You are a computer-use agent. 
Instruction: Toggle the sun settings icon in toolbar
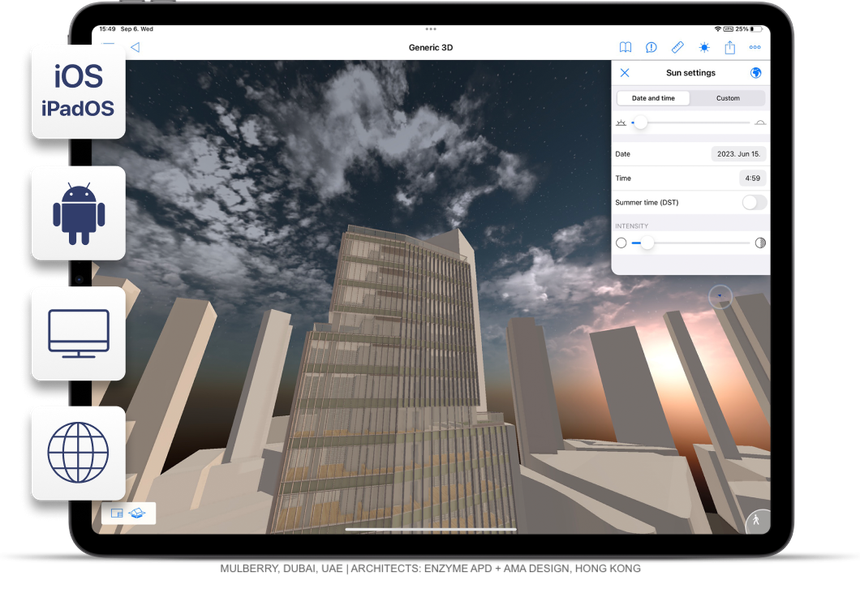point(704,47)
